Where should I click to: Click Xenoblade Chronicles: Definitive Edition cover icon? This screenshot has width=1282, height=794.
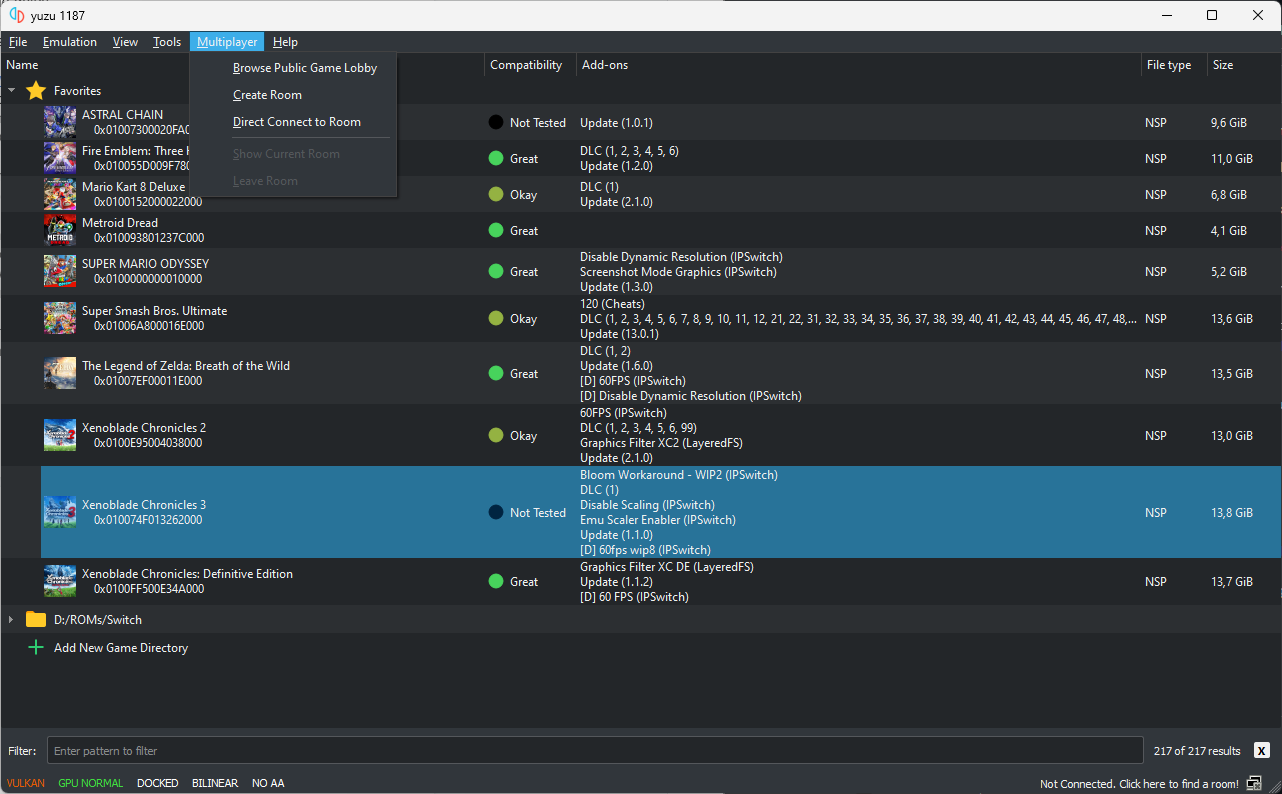(60, 581)
